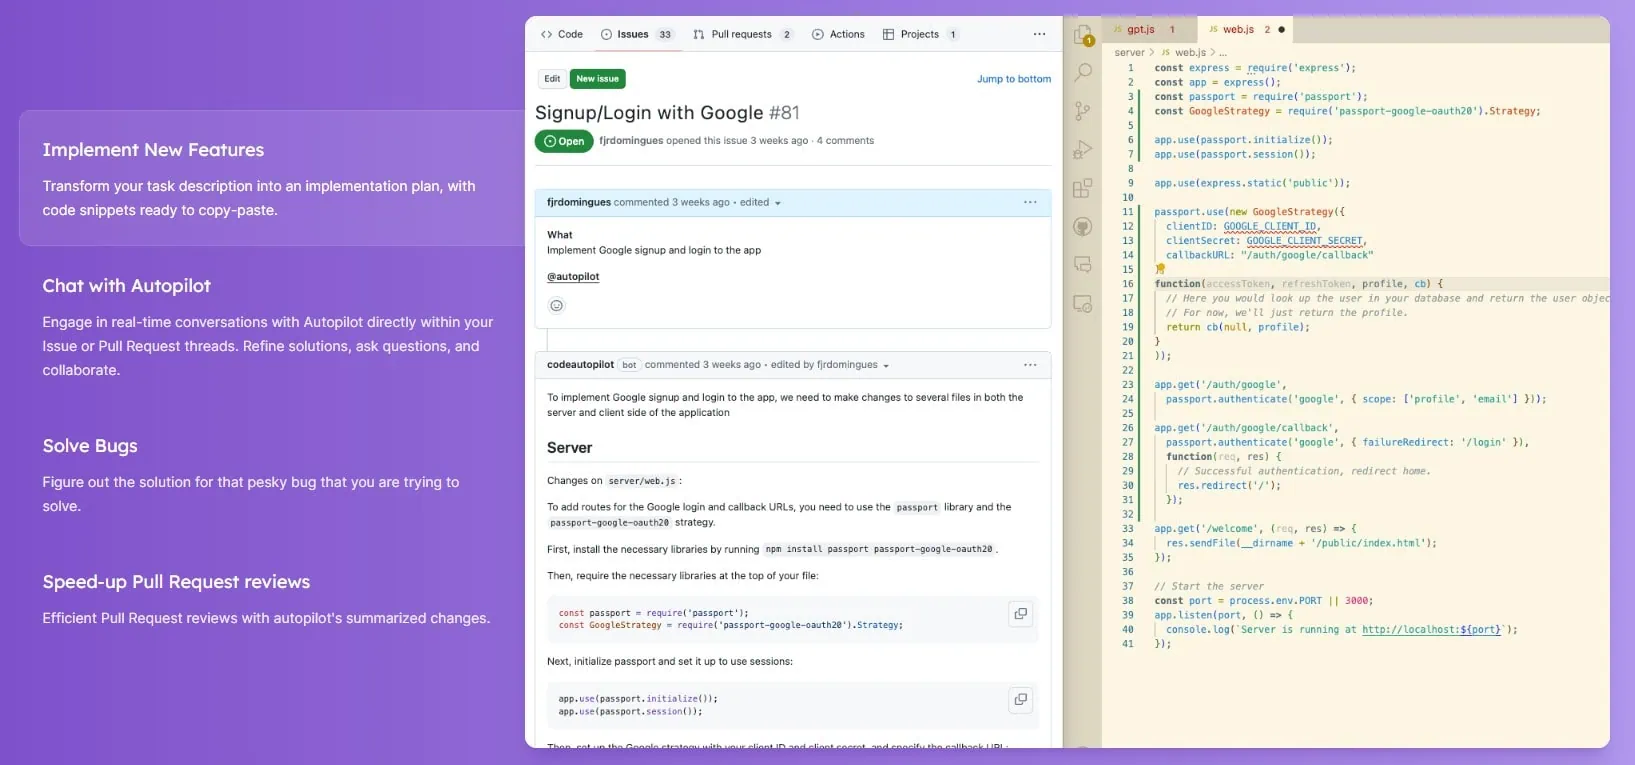Copy the passport.initialize code snippet

[1020, 700]
